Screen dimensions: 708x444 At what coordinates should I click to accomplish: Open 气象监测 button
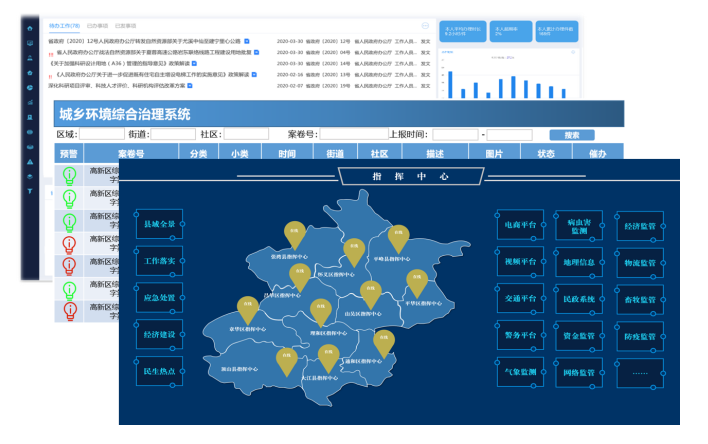(520, 372)
